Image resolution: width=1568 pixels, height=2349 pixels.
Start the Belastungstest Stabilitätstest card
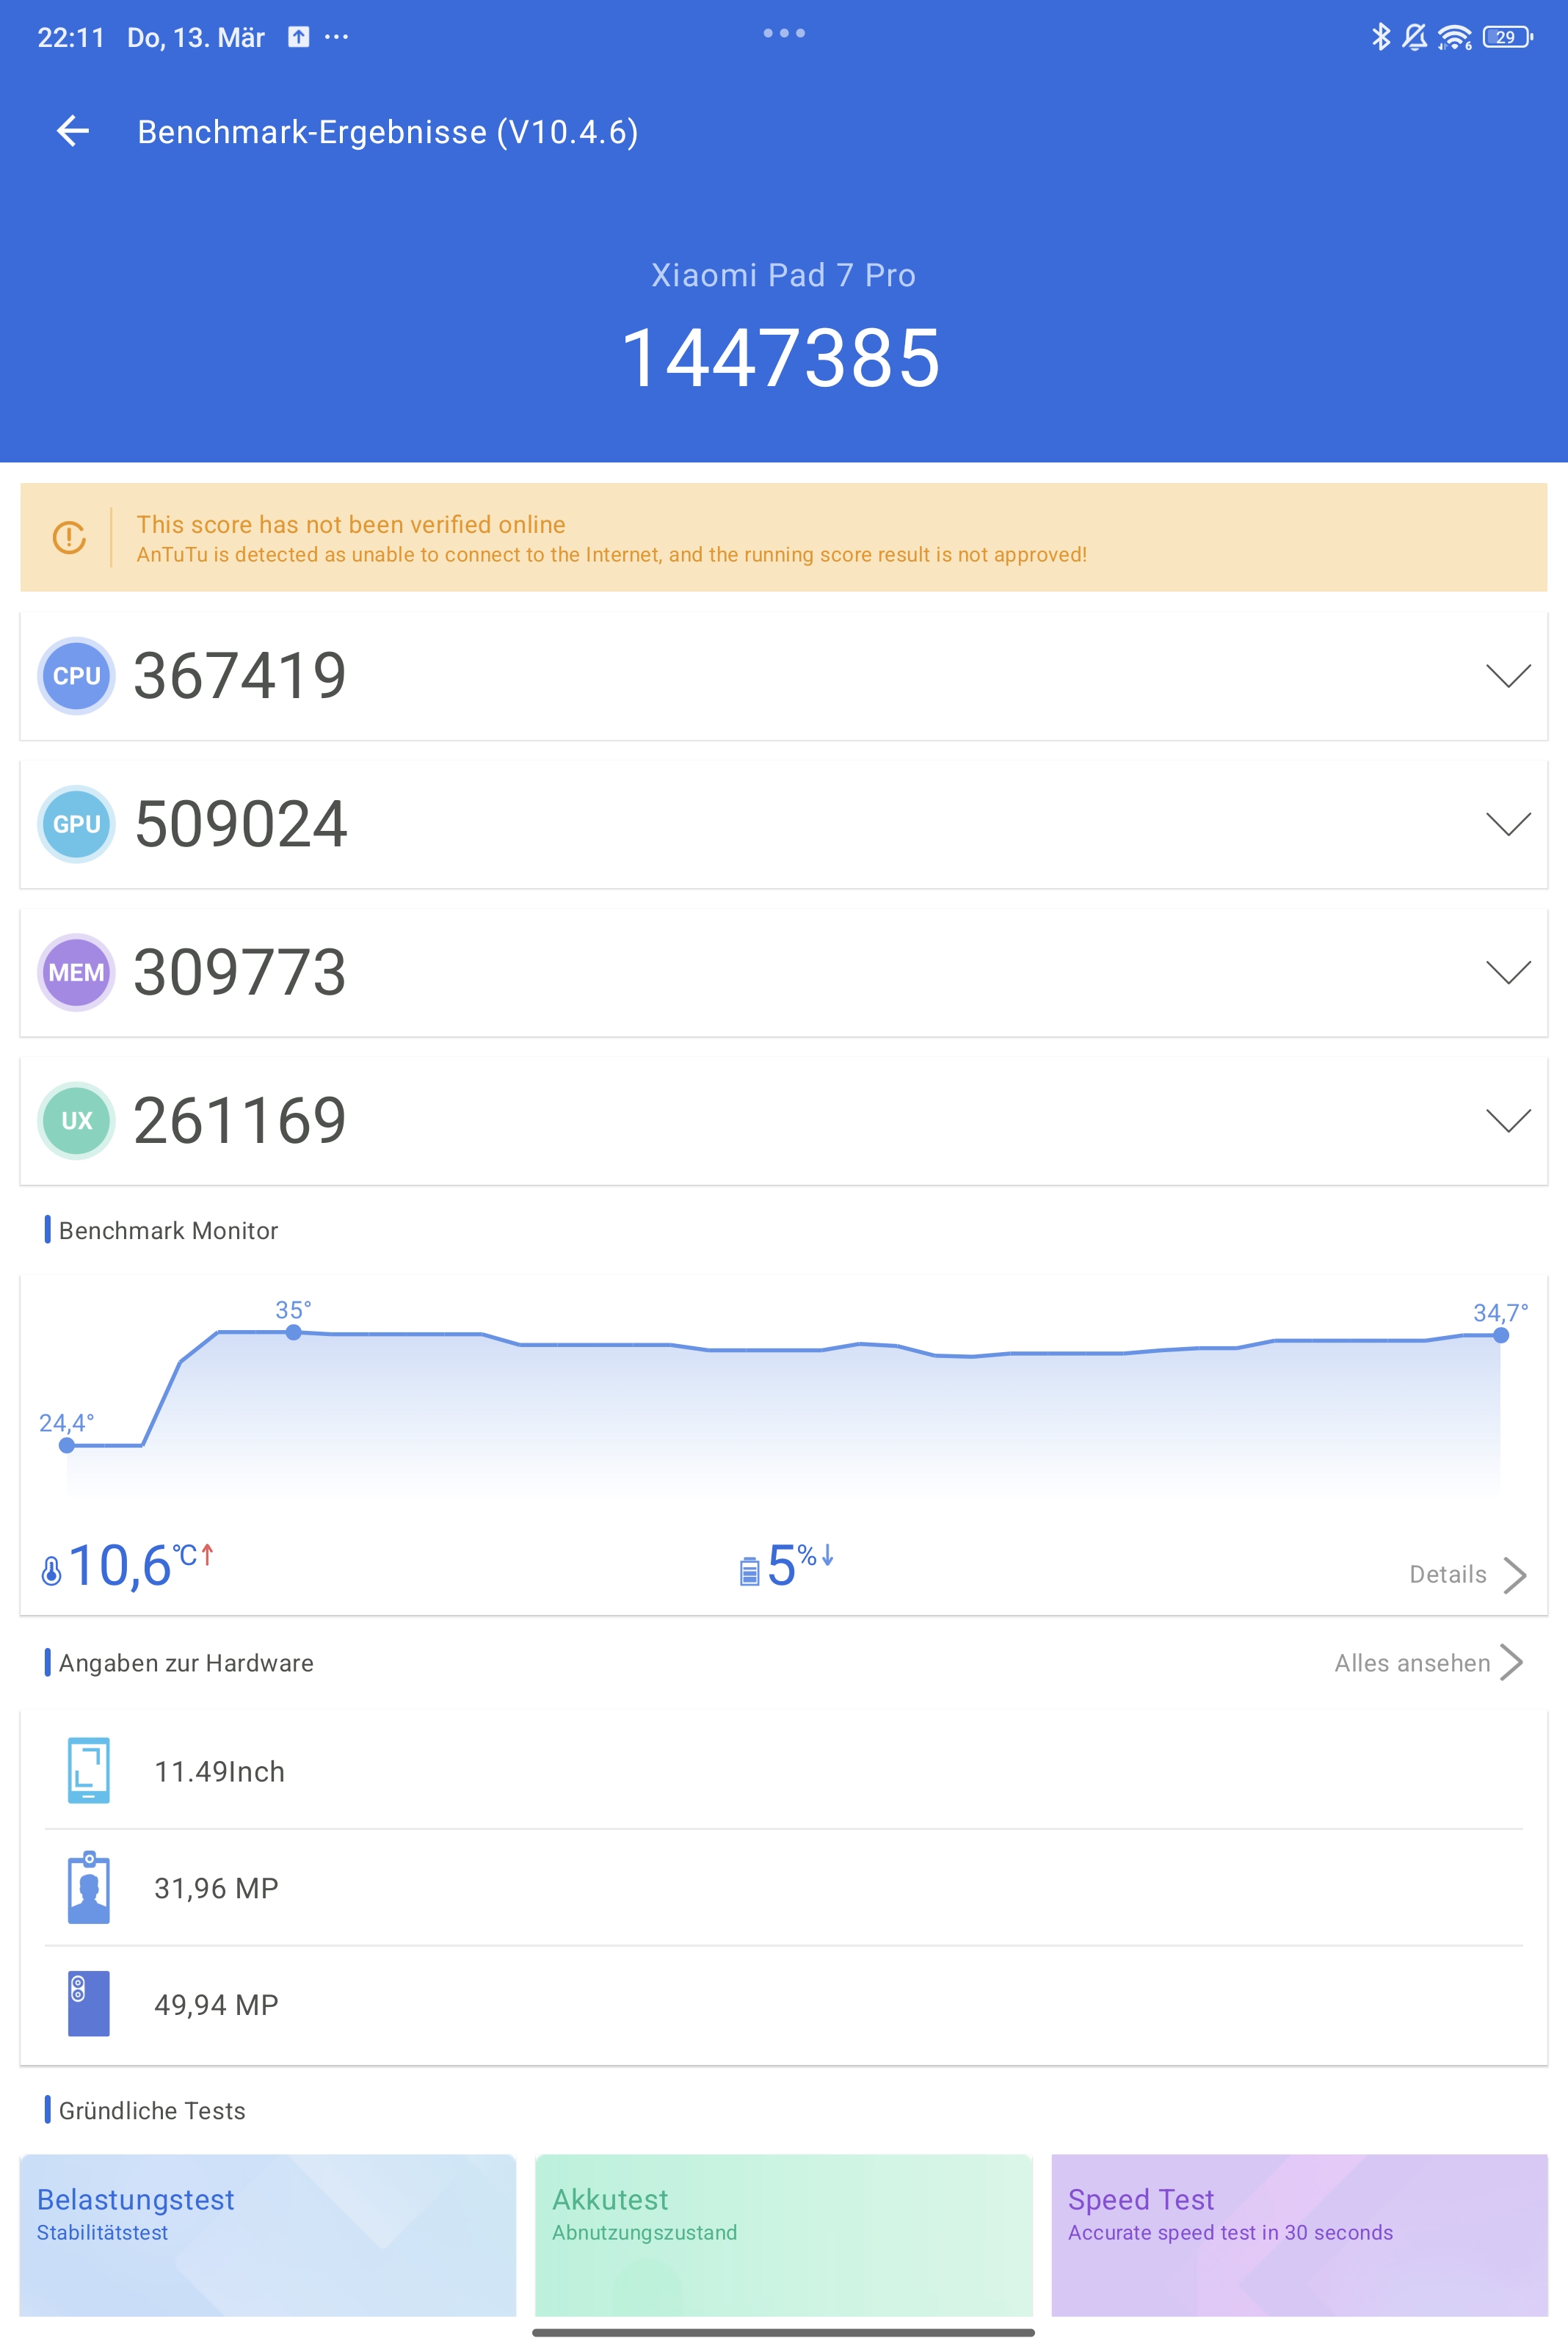click(x=268, y=2235)
